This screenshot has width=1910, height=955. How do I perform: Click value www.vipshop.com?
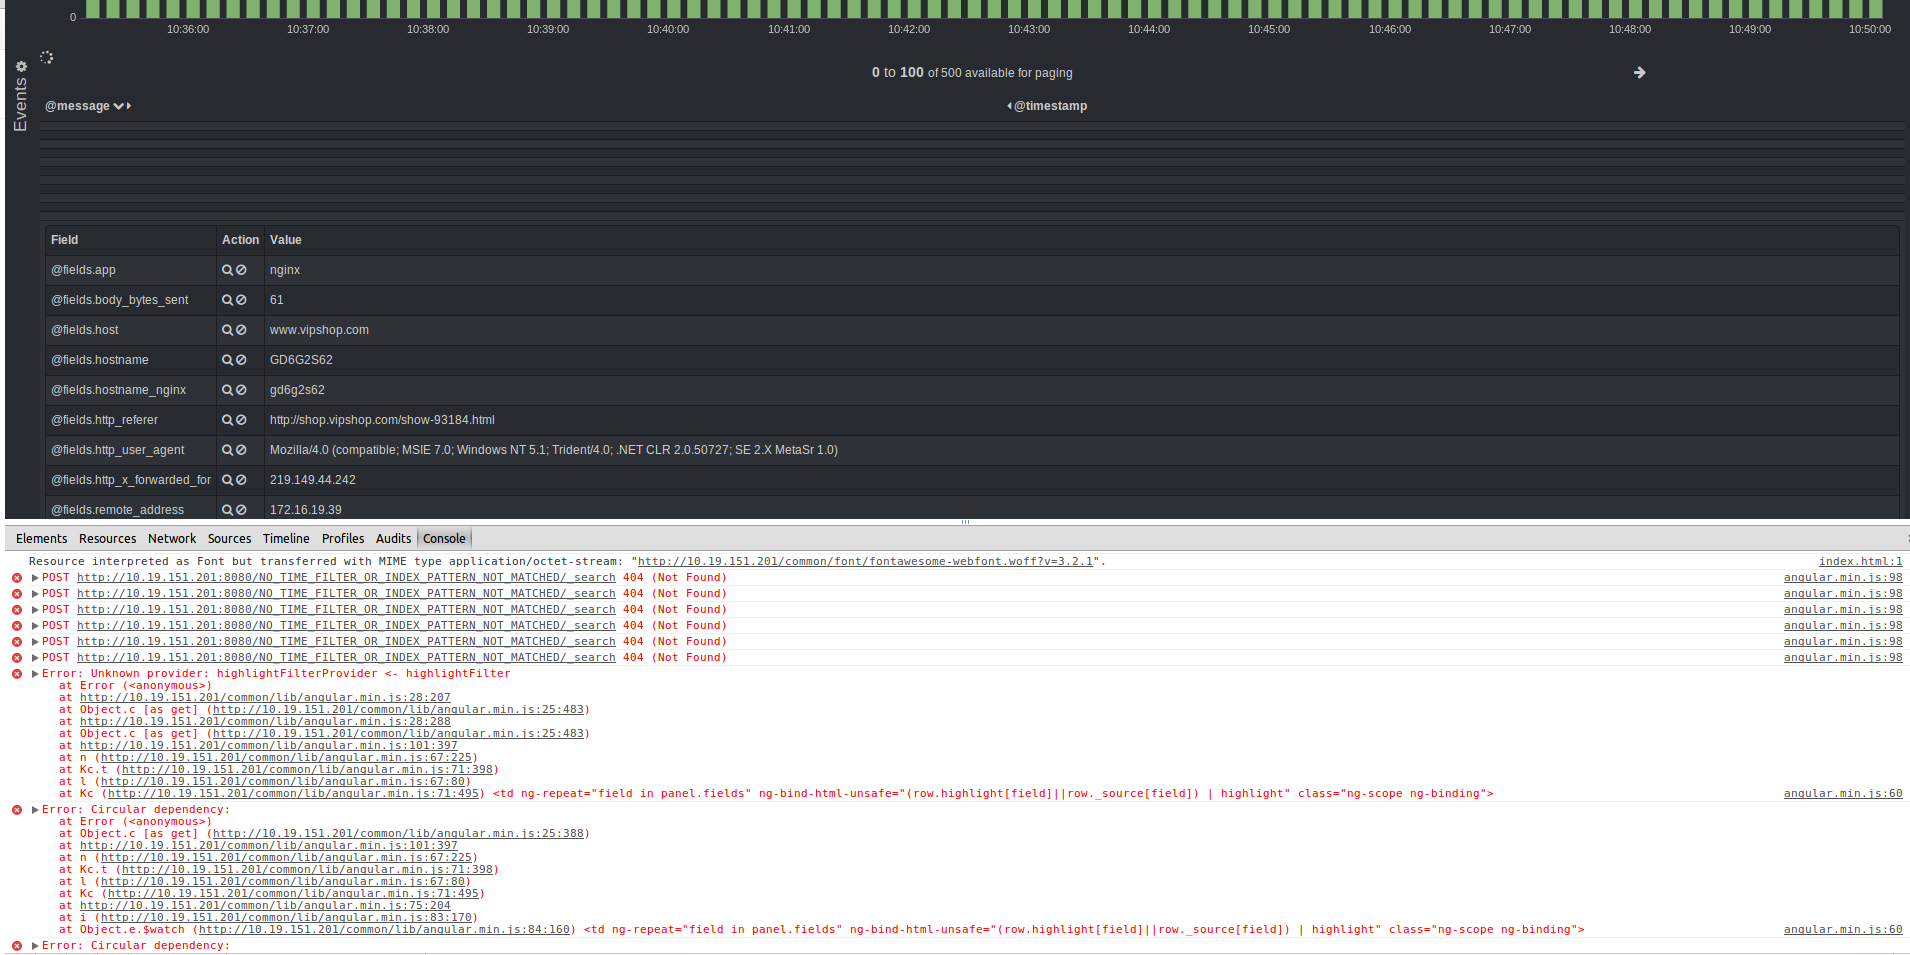point(319,330)
